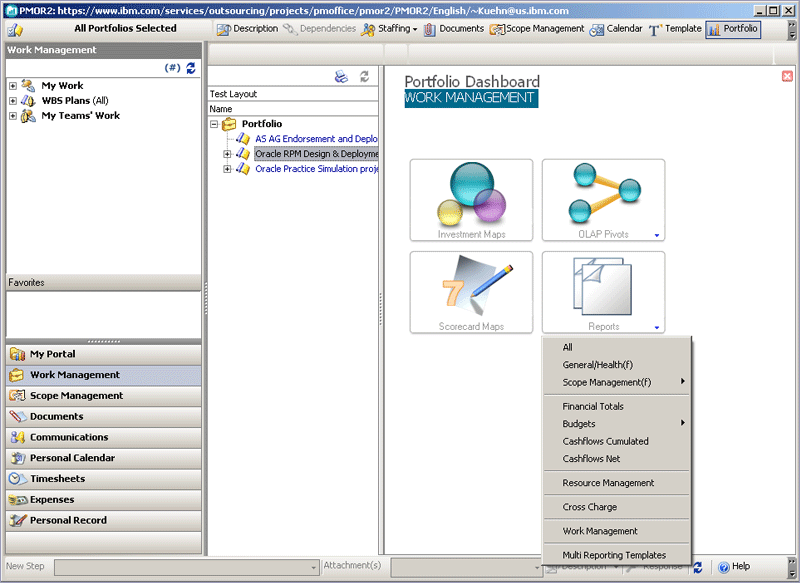The width and height of the screenshot is (800, 583).
Task: Open the OLAP Pivots dropdown arrow
Action: point(657,235)
